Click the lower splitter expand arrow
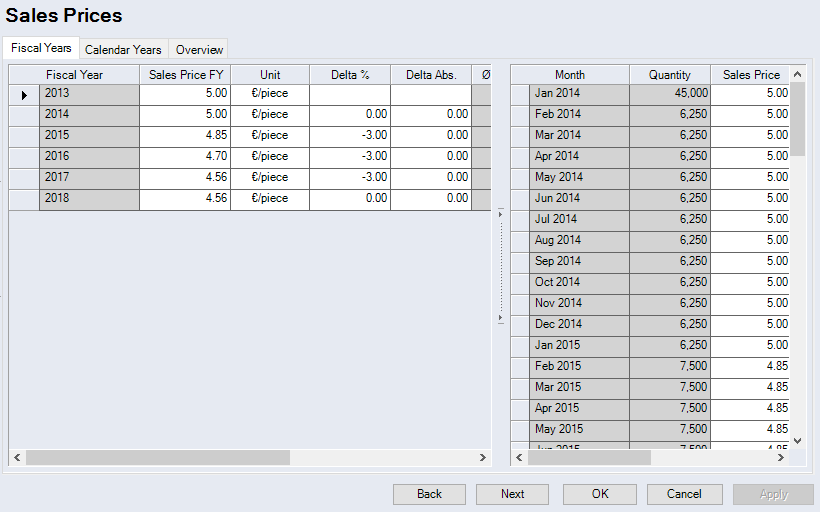Screen dimensions: 820x512 pyautogui.click(x=501, y=319)
